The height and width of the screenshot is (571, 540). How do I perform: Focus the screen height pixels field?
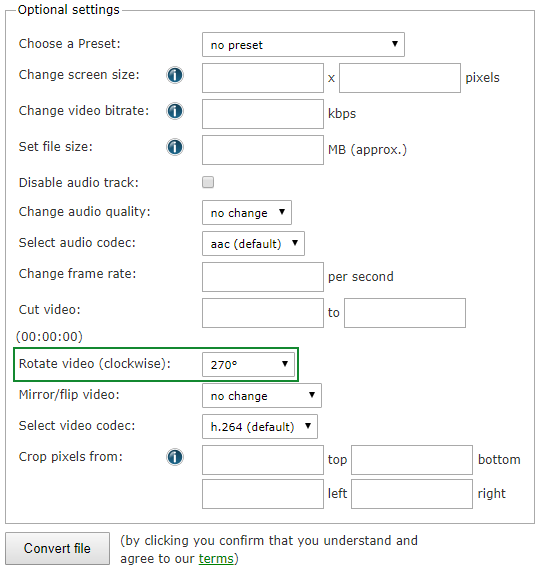click(x=400, y=78)
